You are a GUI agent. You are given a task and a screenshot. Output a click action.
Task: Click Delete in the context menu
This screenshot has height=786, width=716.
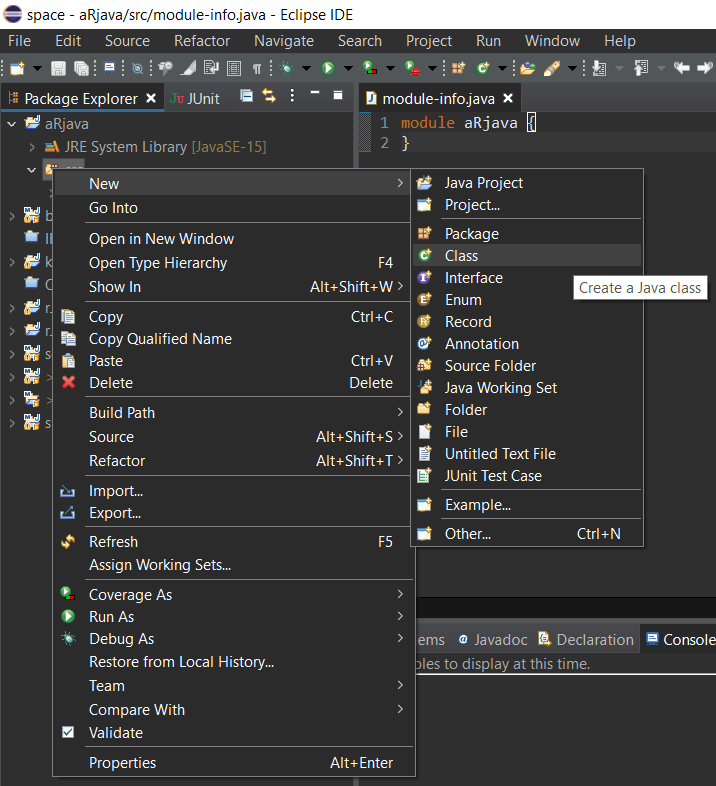click(x=234, y=383)
